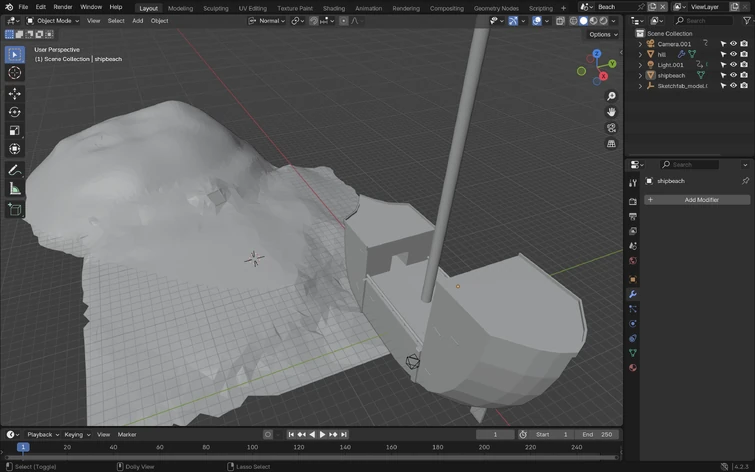
Task: Switch to the Sculpting workspace tab
Action: (x=216, y=8)
